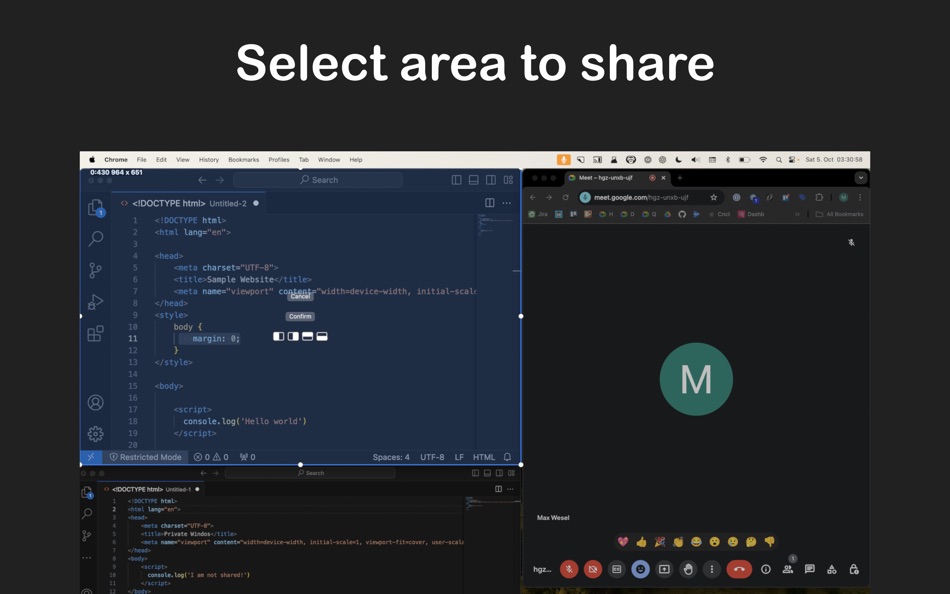Open Explorer in the upper VS Code sidebar
Viewport: 950px width, 594px height.
coord(95,207)
